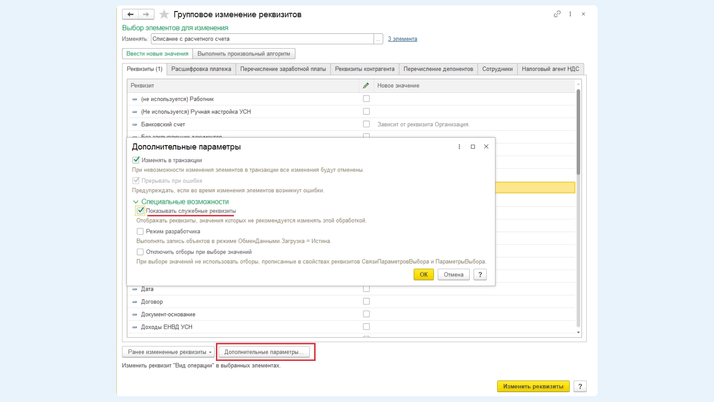Copy link via chain icon in header
714x402 pixels.
pyautogui.click(x=557, y=14)
